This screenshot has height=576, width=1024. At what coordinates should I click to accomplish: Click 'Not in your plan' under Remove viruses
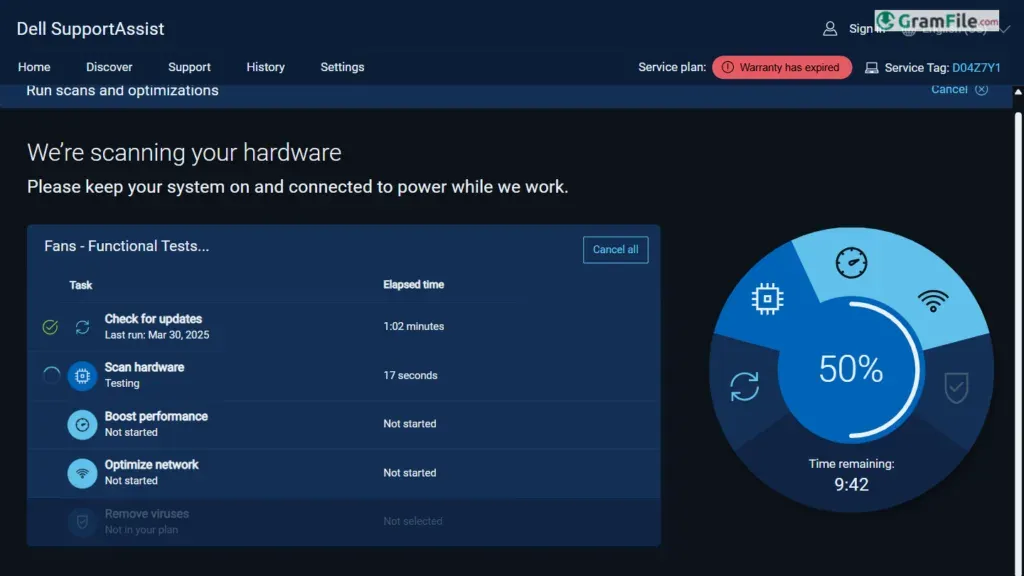pyautogui.click(x=141, y=530)
